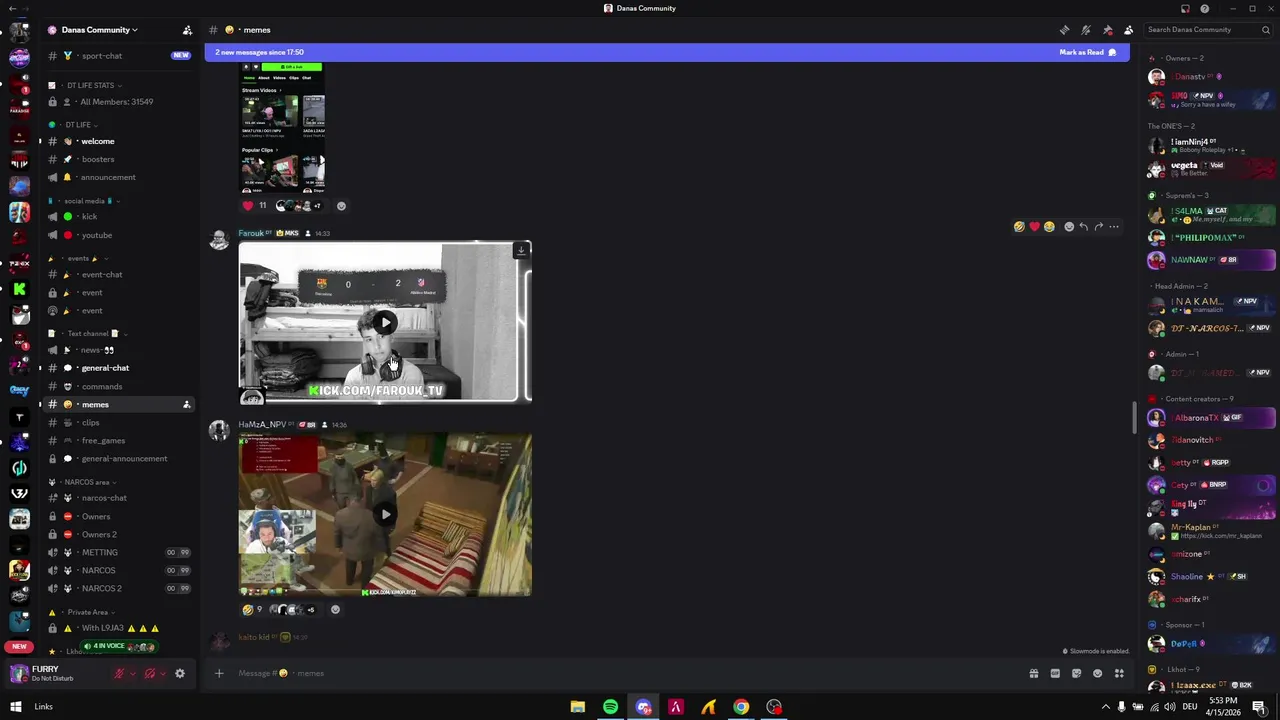Image resolution: width=1280 pixels, height=720 pixels.
Task: Click forward arrow in message hover toolbar
Action: point(1099,227)
